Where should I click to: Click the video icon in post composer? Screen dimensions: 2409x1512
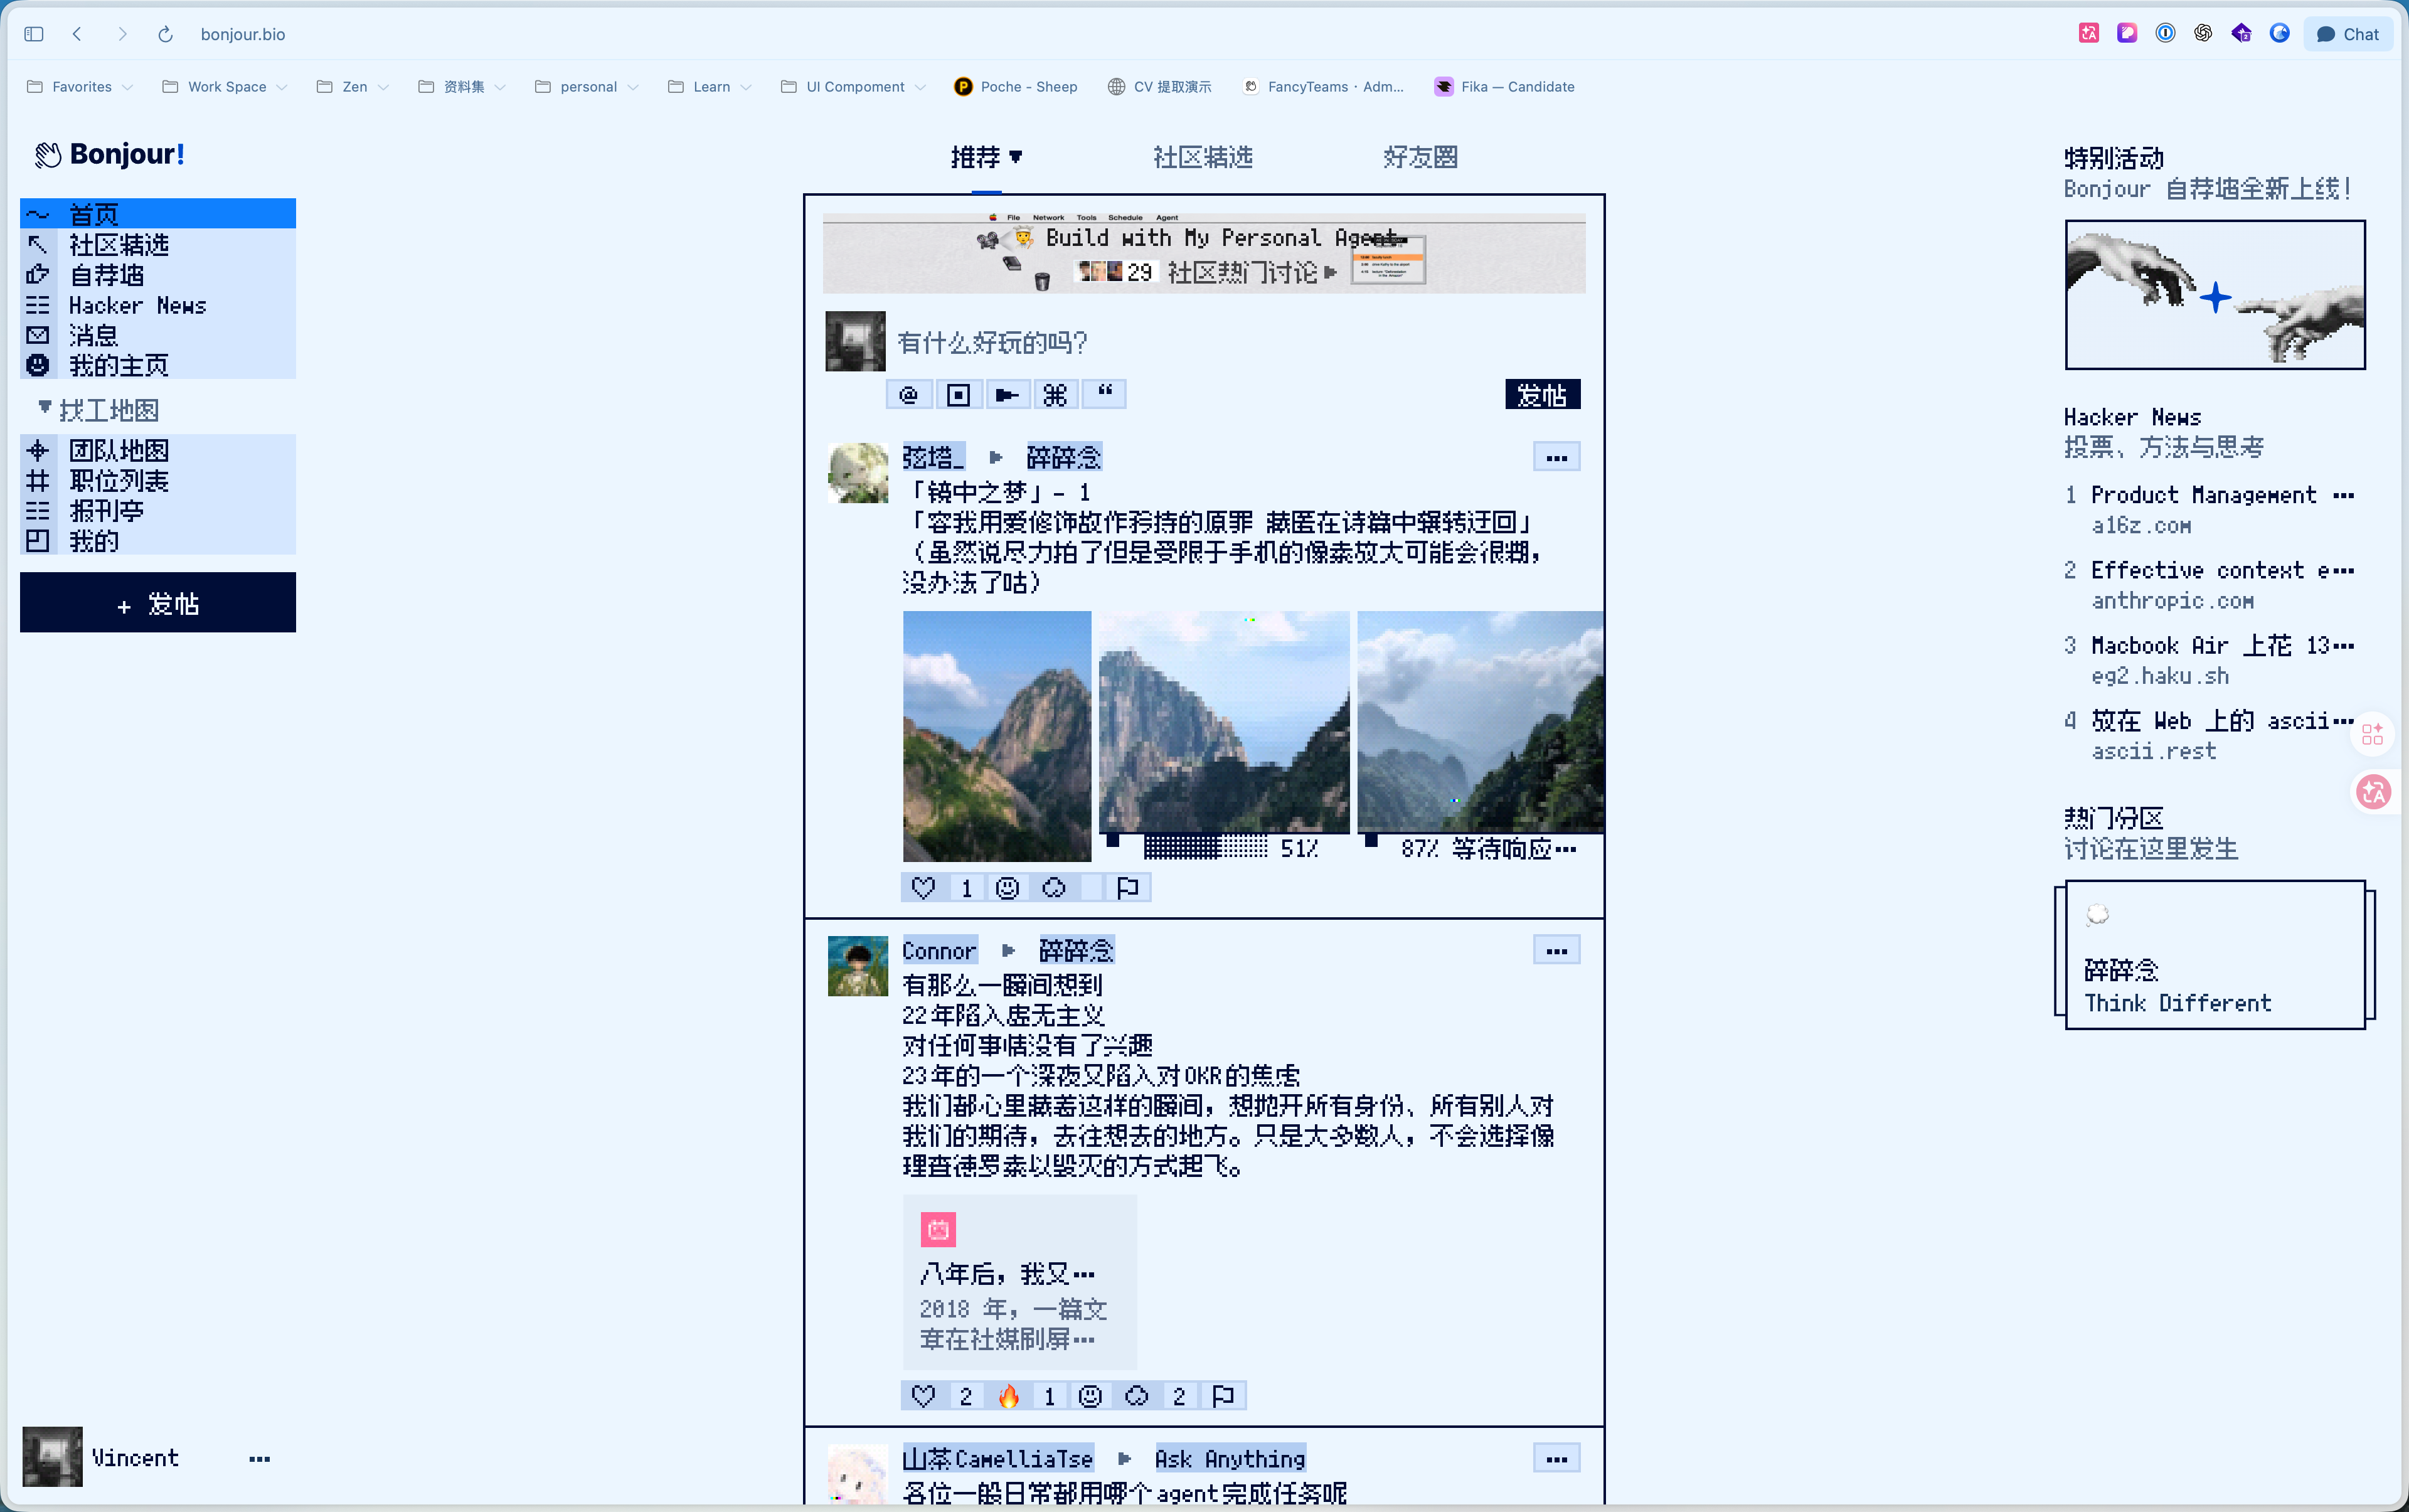1007,395
